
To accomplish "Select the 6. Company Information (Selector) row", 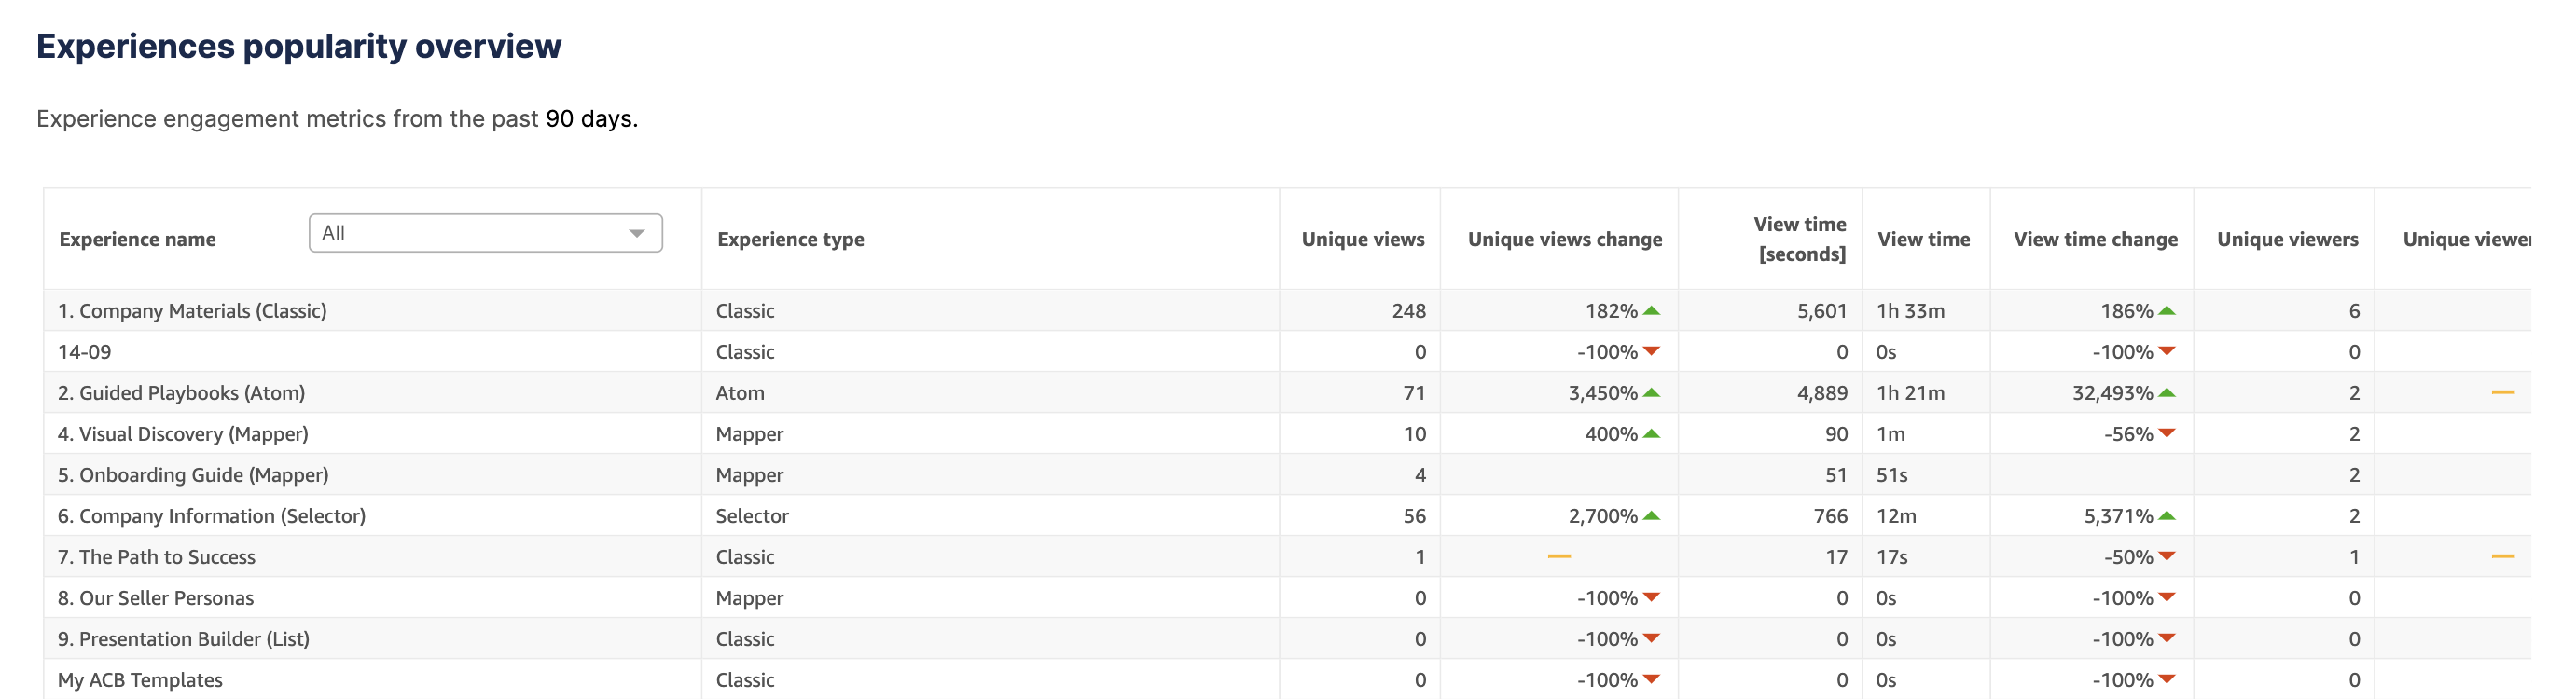I will 211,516.
